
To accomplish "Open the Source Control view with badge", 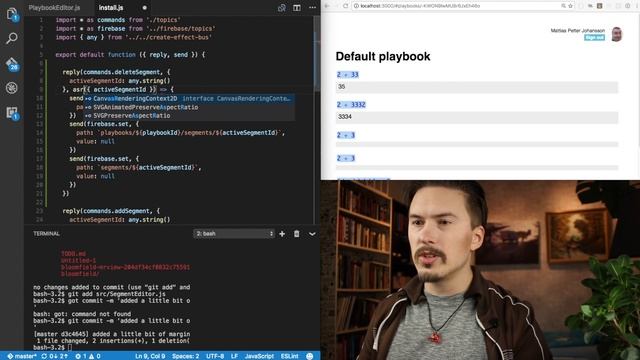I will pos(12,64).
